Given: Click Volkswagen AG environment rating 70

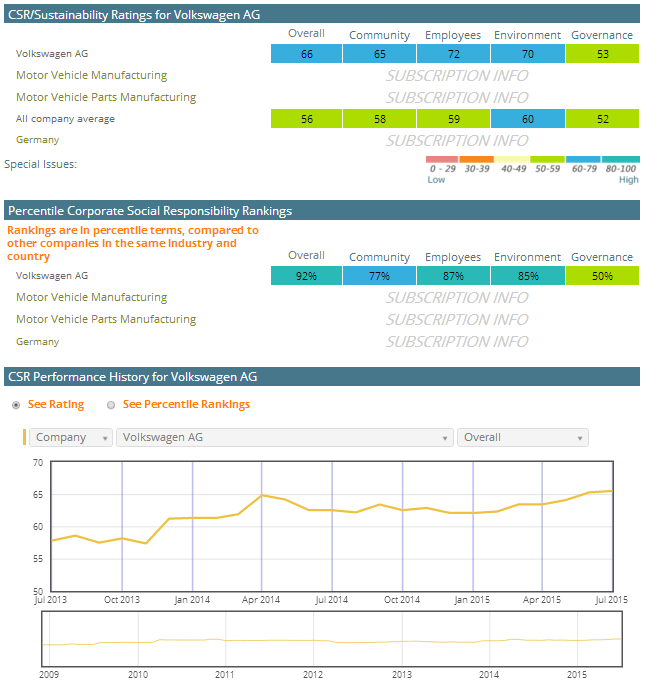Looking at the screenshot, I should coord(528,54).
